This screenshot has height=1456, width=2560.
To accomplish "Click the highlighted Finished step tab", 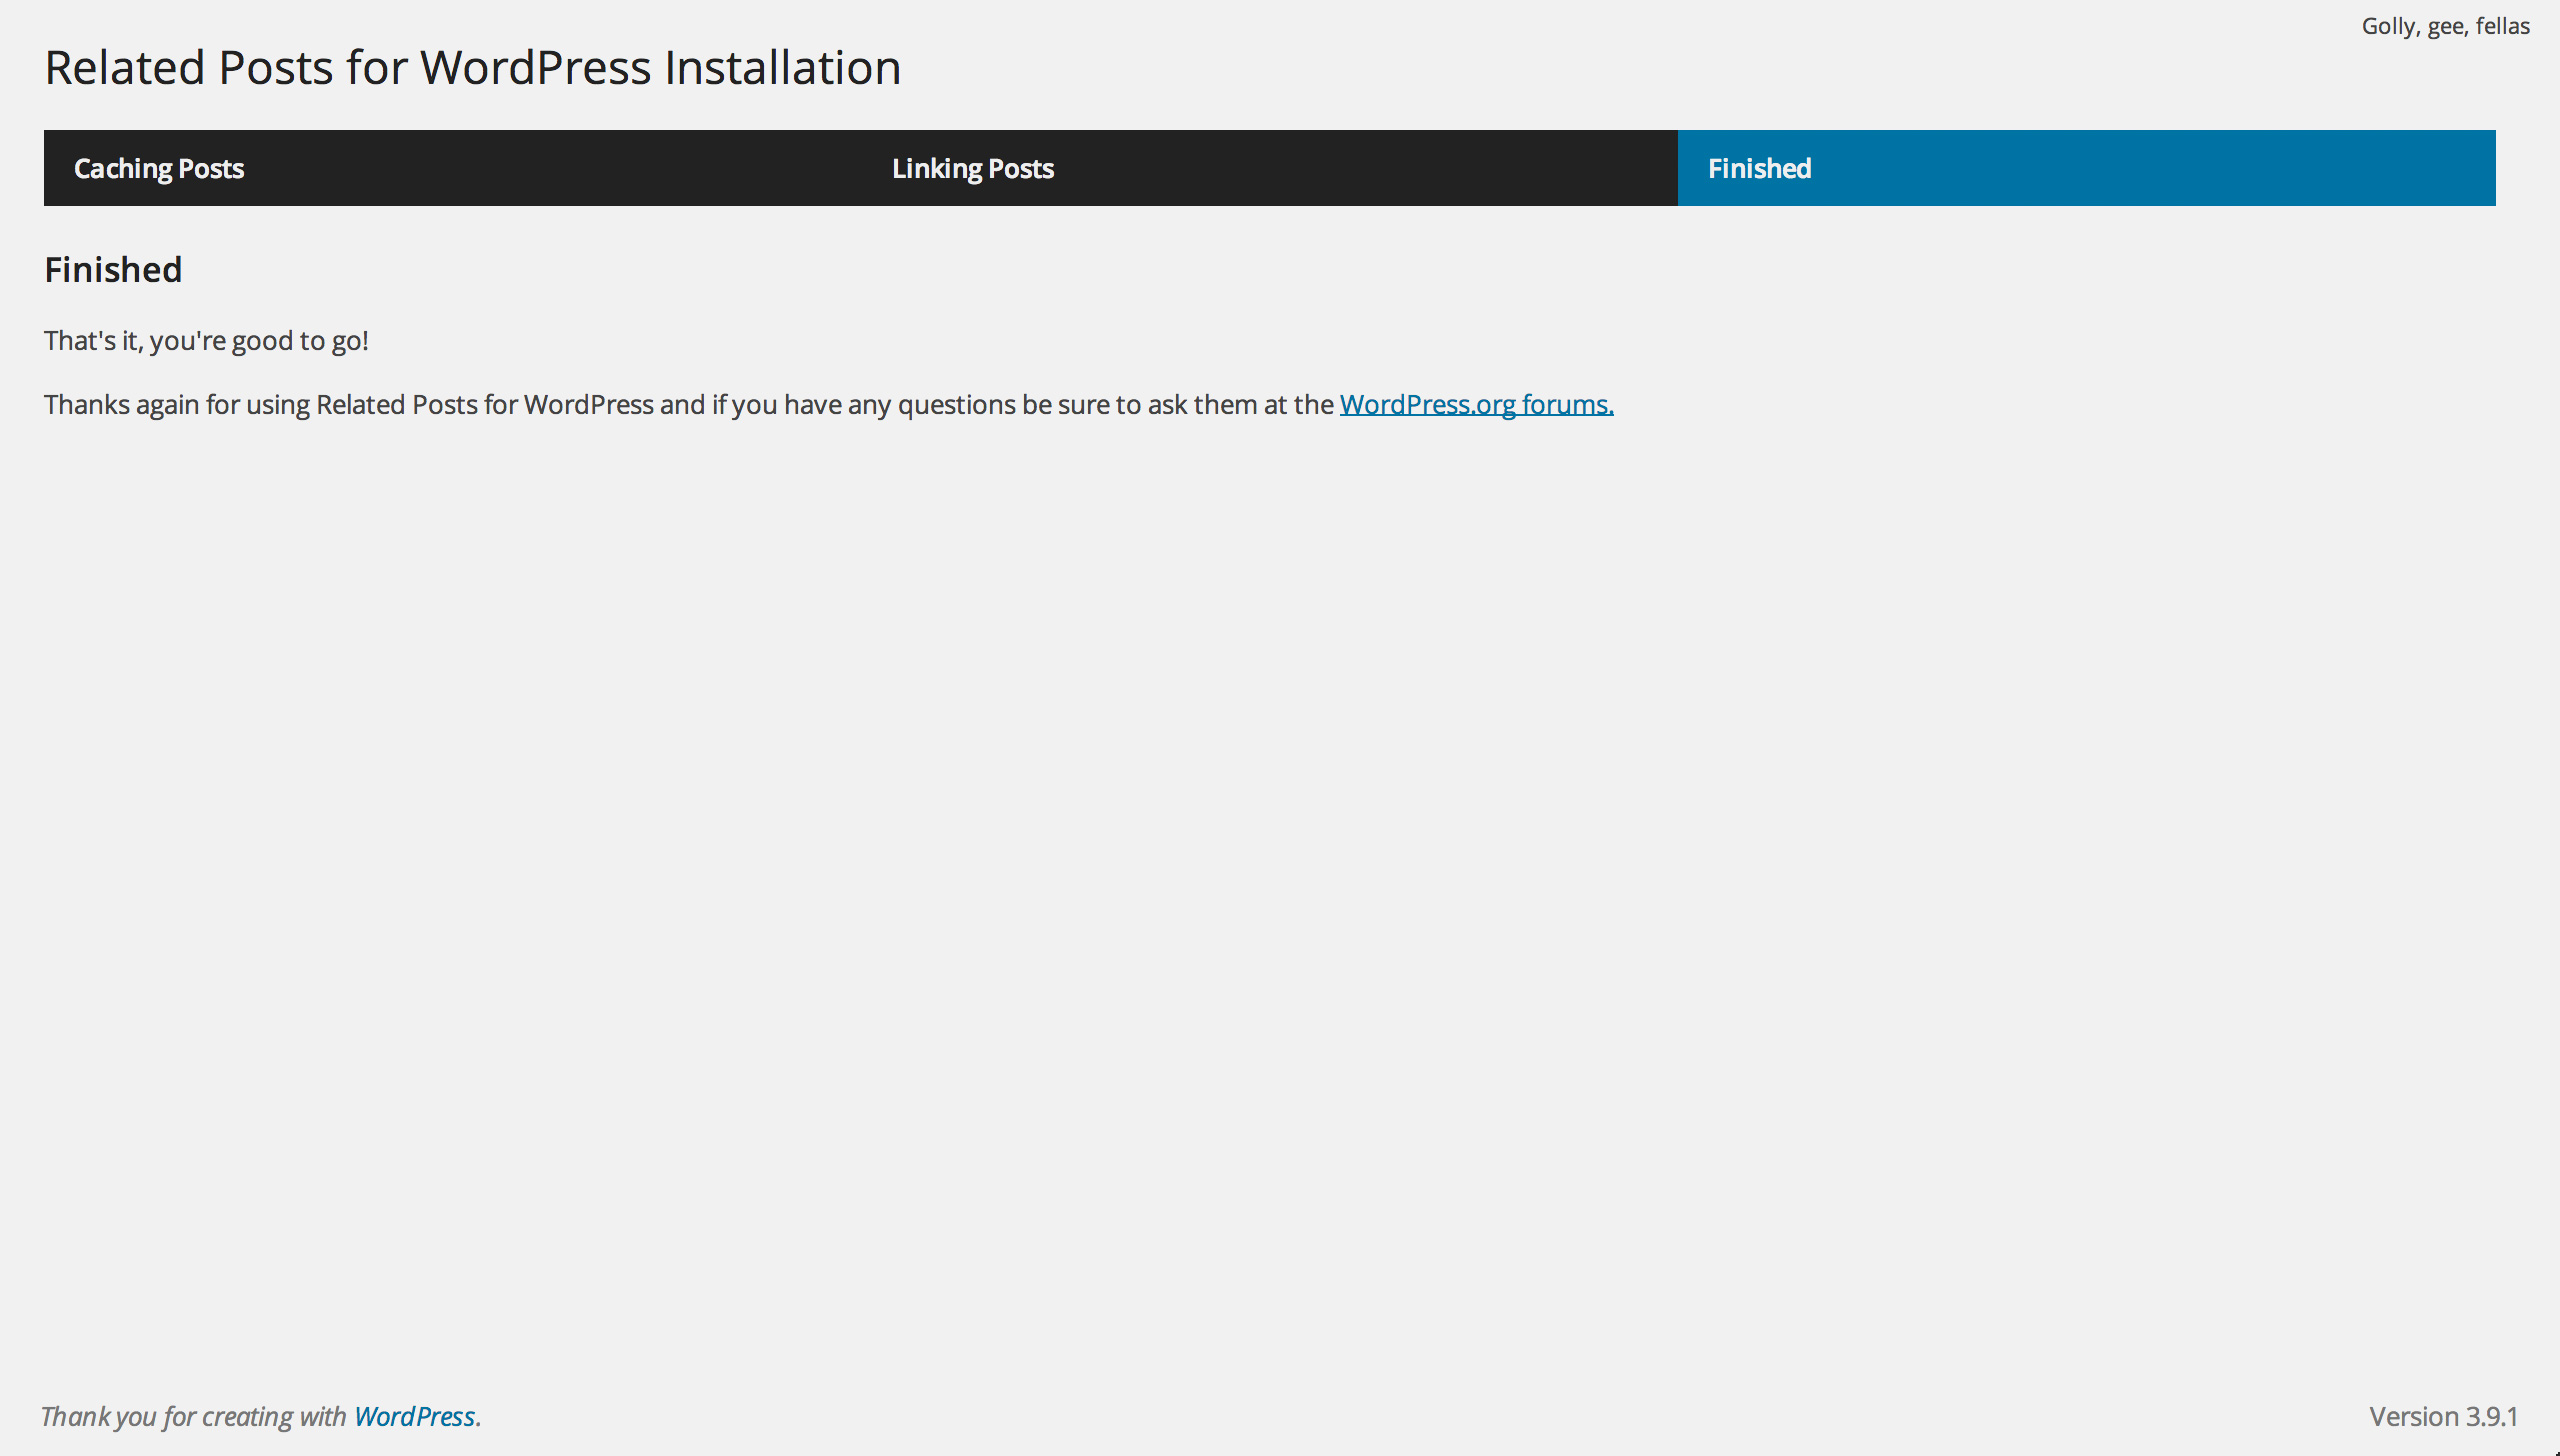I will pos(1759,168).
